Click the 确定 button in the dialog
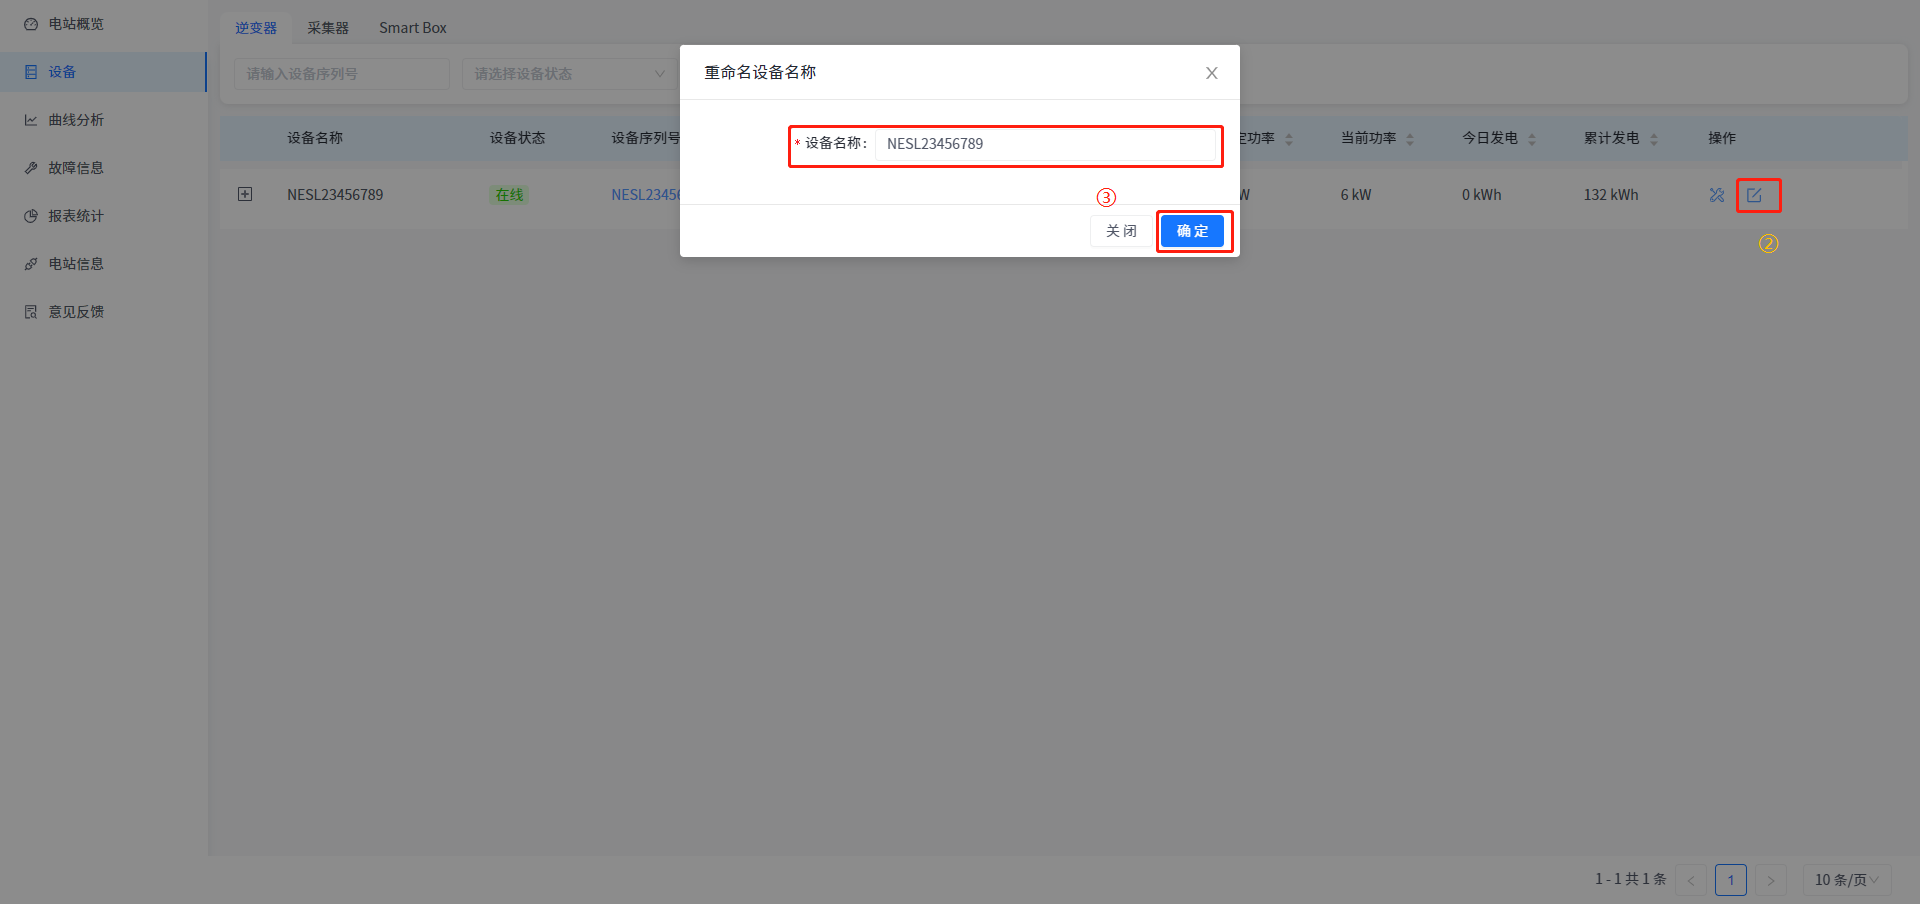This screenshot has width=1920, height=904. 1192,231
